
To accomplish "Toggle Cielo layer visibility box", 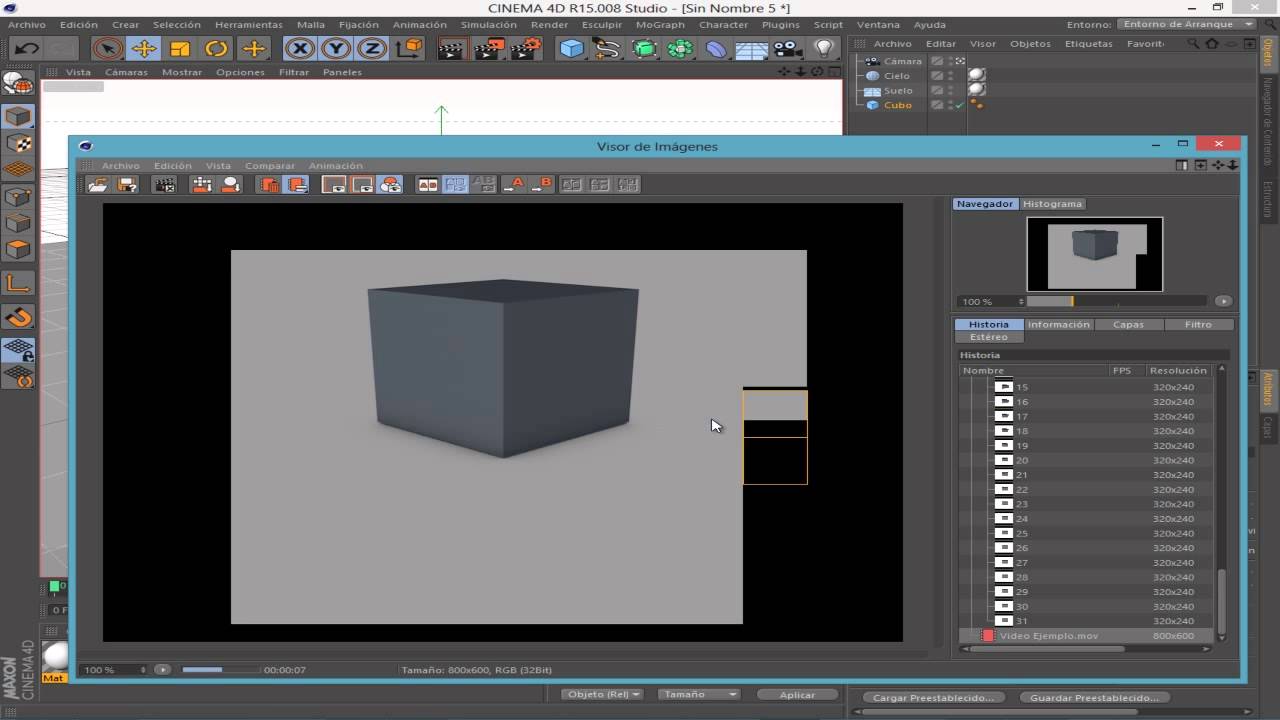I will 937,75.
